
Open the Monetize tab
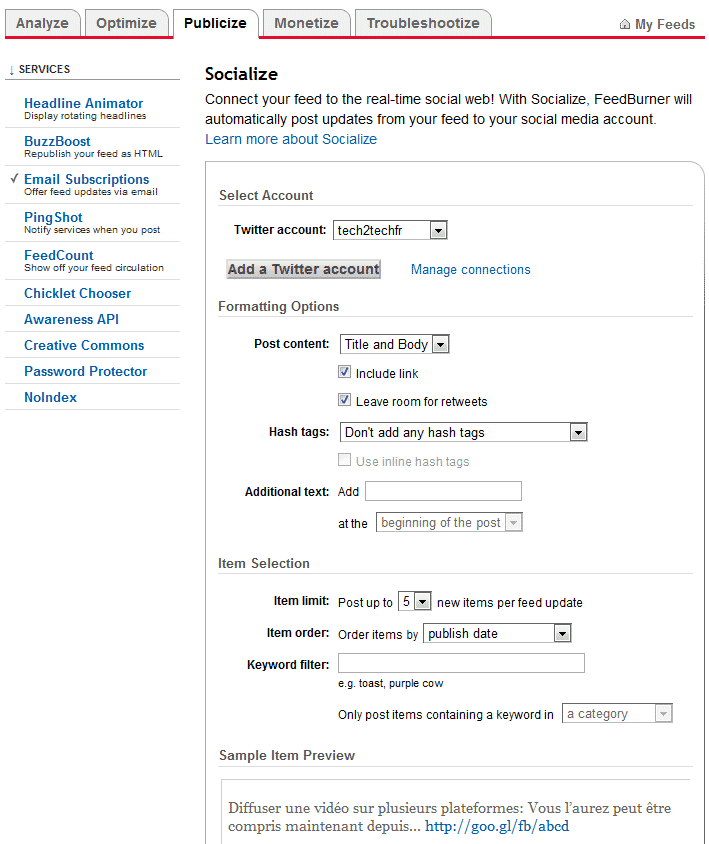pyautogui.click(x=306, y=23)
